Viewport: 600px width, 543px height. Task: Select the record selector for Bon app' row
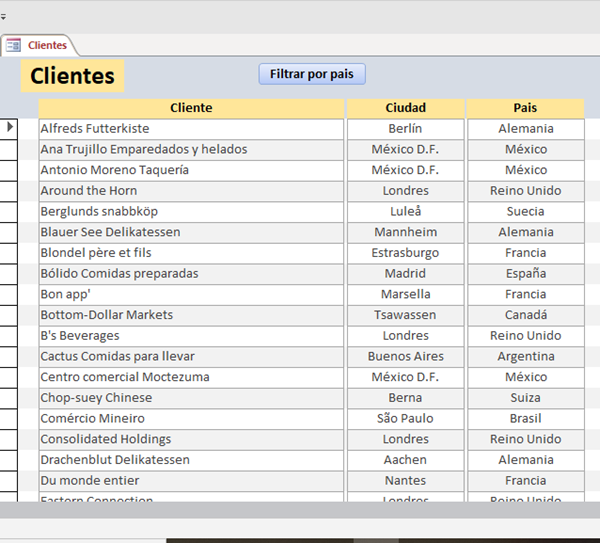tap(9, 295)
